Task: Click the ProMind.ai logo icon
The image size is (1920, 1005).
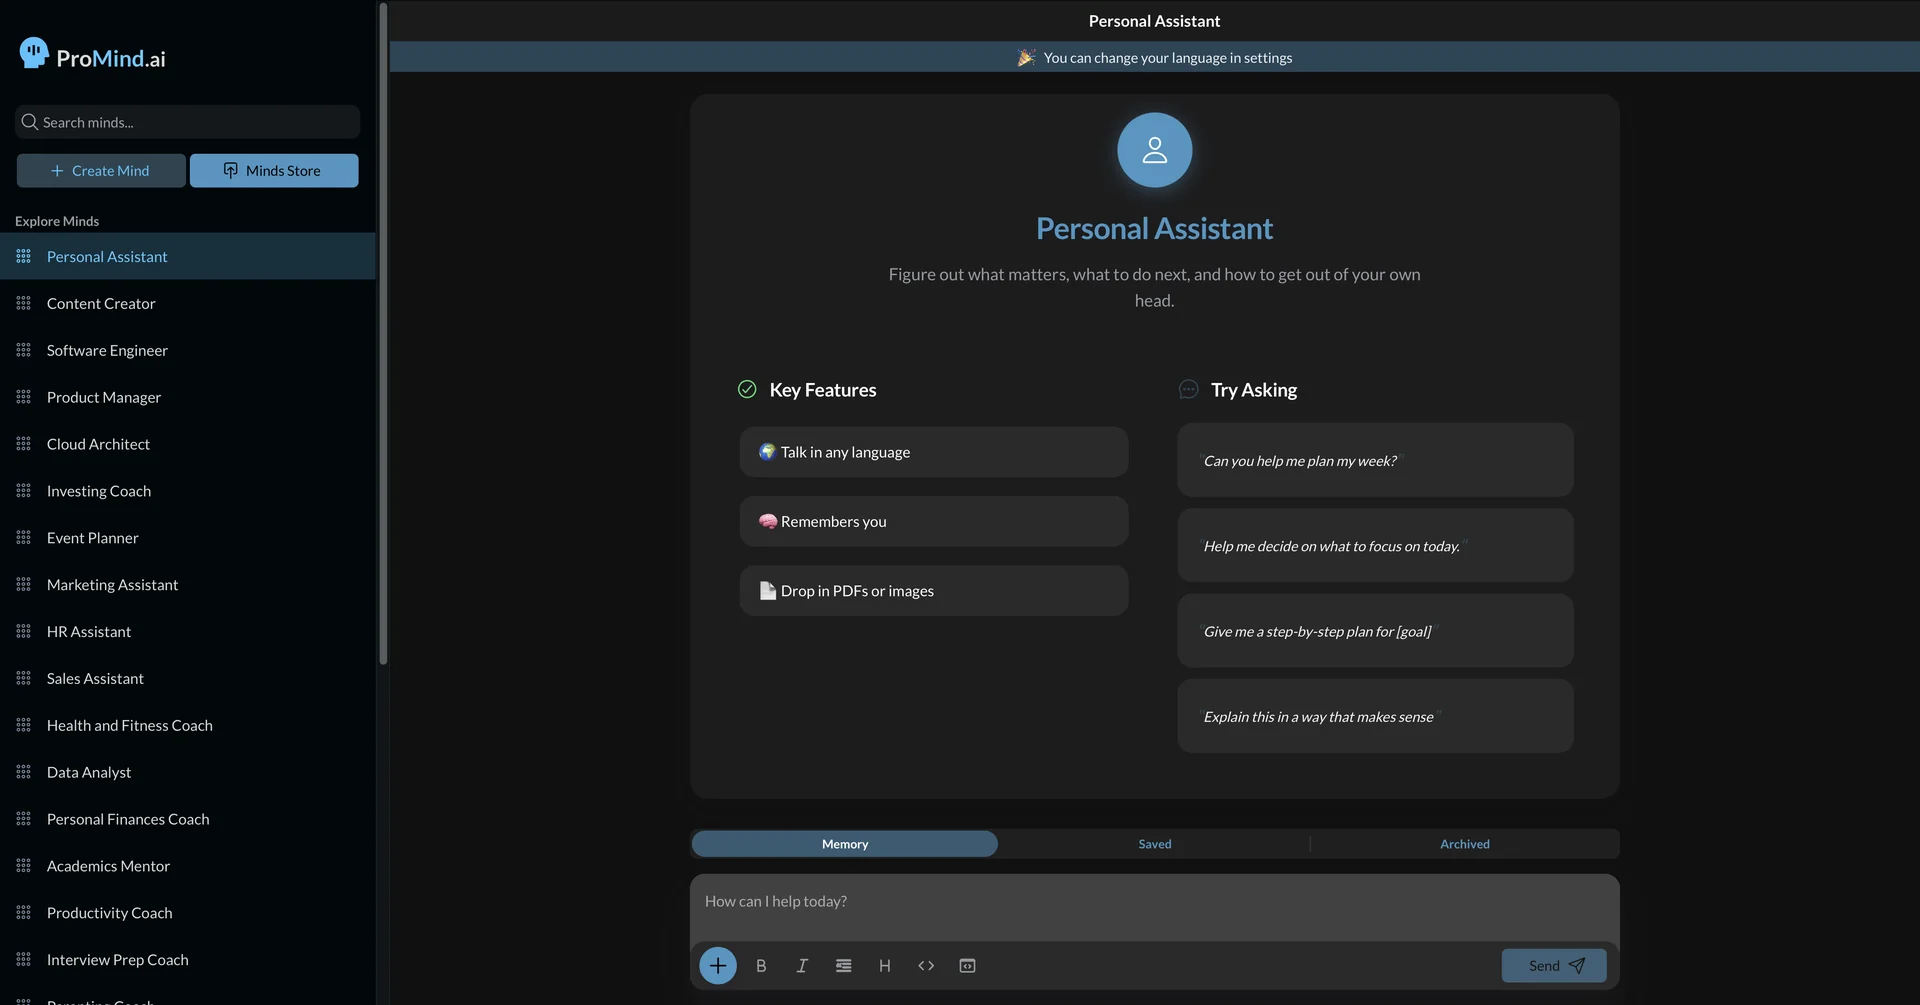Action: tap(34, 53)
